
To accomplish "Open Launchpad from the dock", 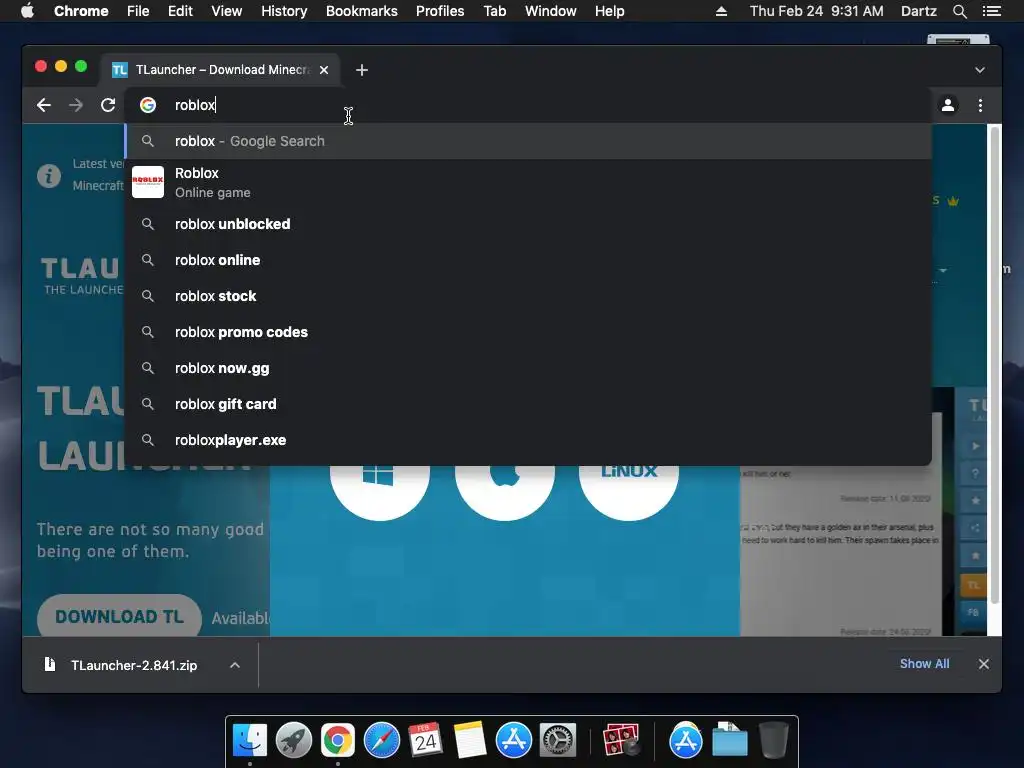I will click(294, 741).
